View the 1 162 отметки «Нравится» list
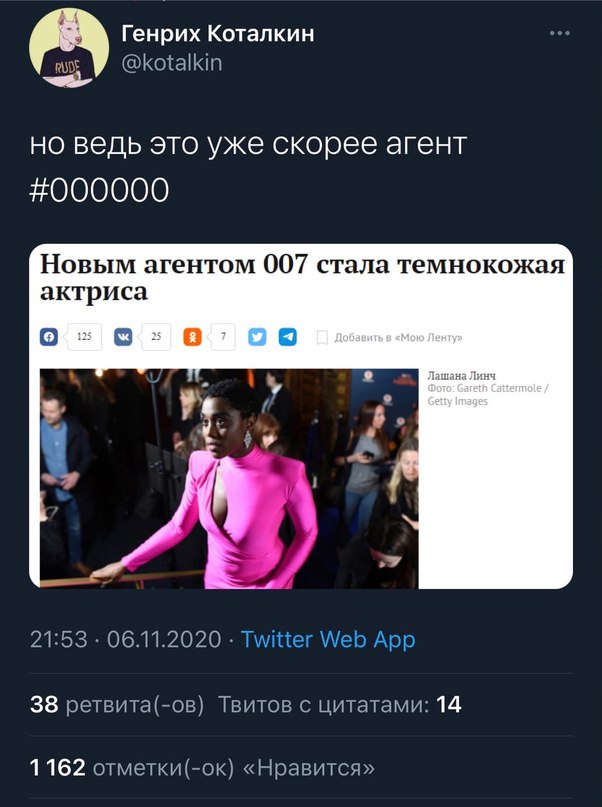Image resolution: width=602 pixels, height=807 pixels. coord(202,767)
